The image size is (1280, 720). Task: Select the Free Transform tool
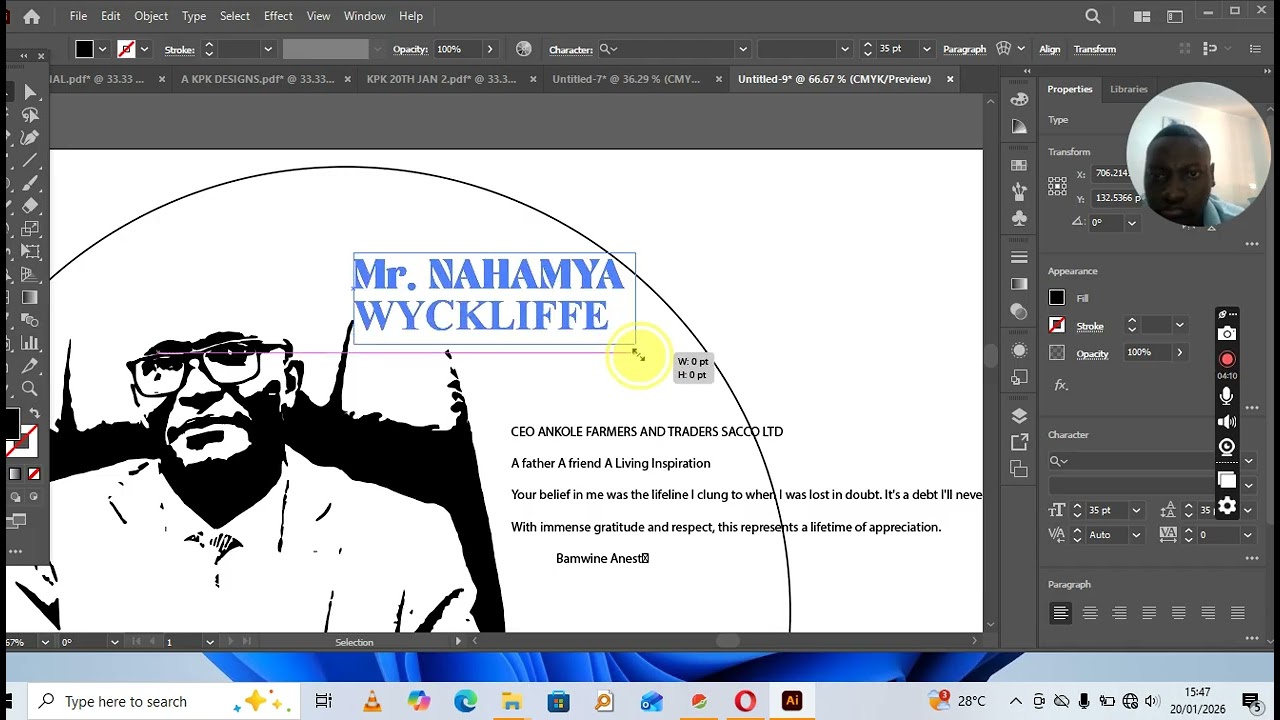click(30, 252)
